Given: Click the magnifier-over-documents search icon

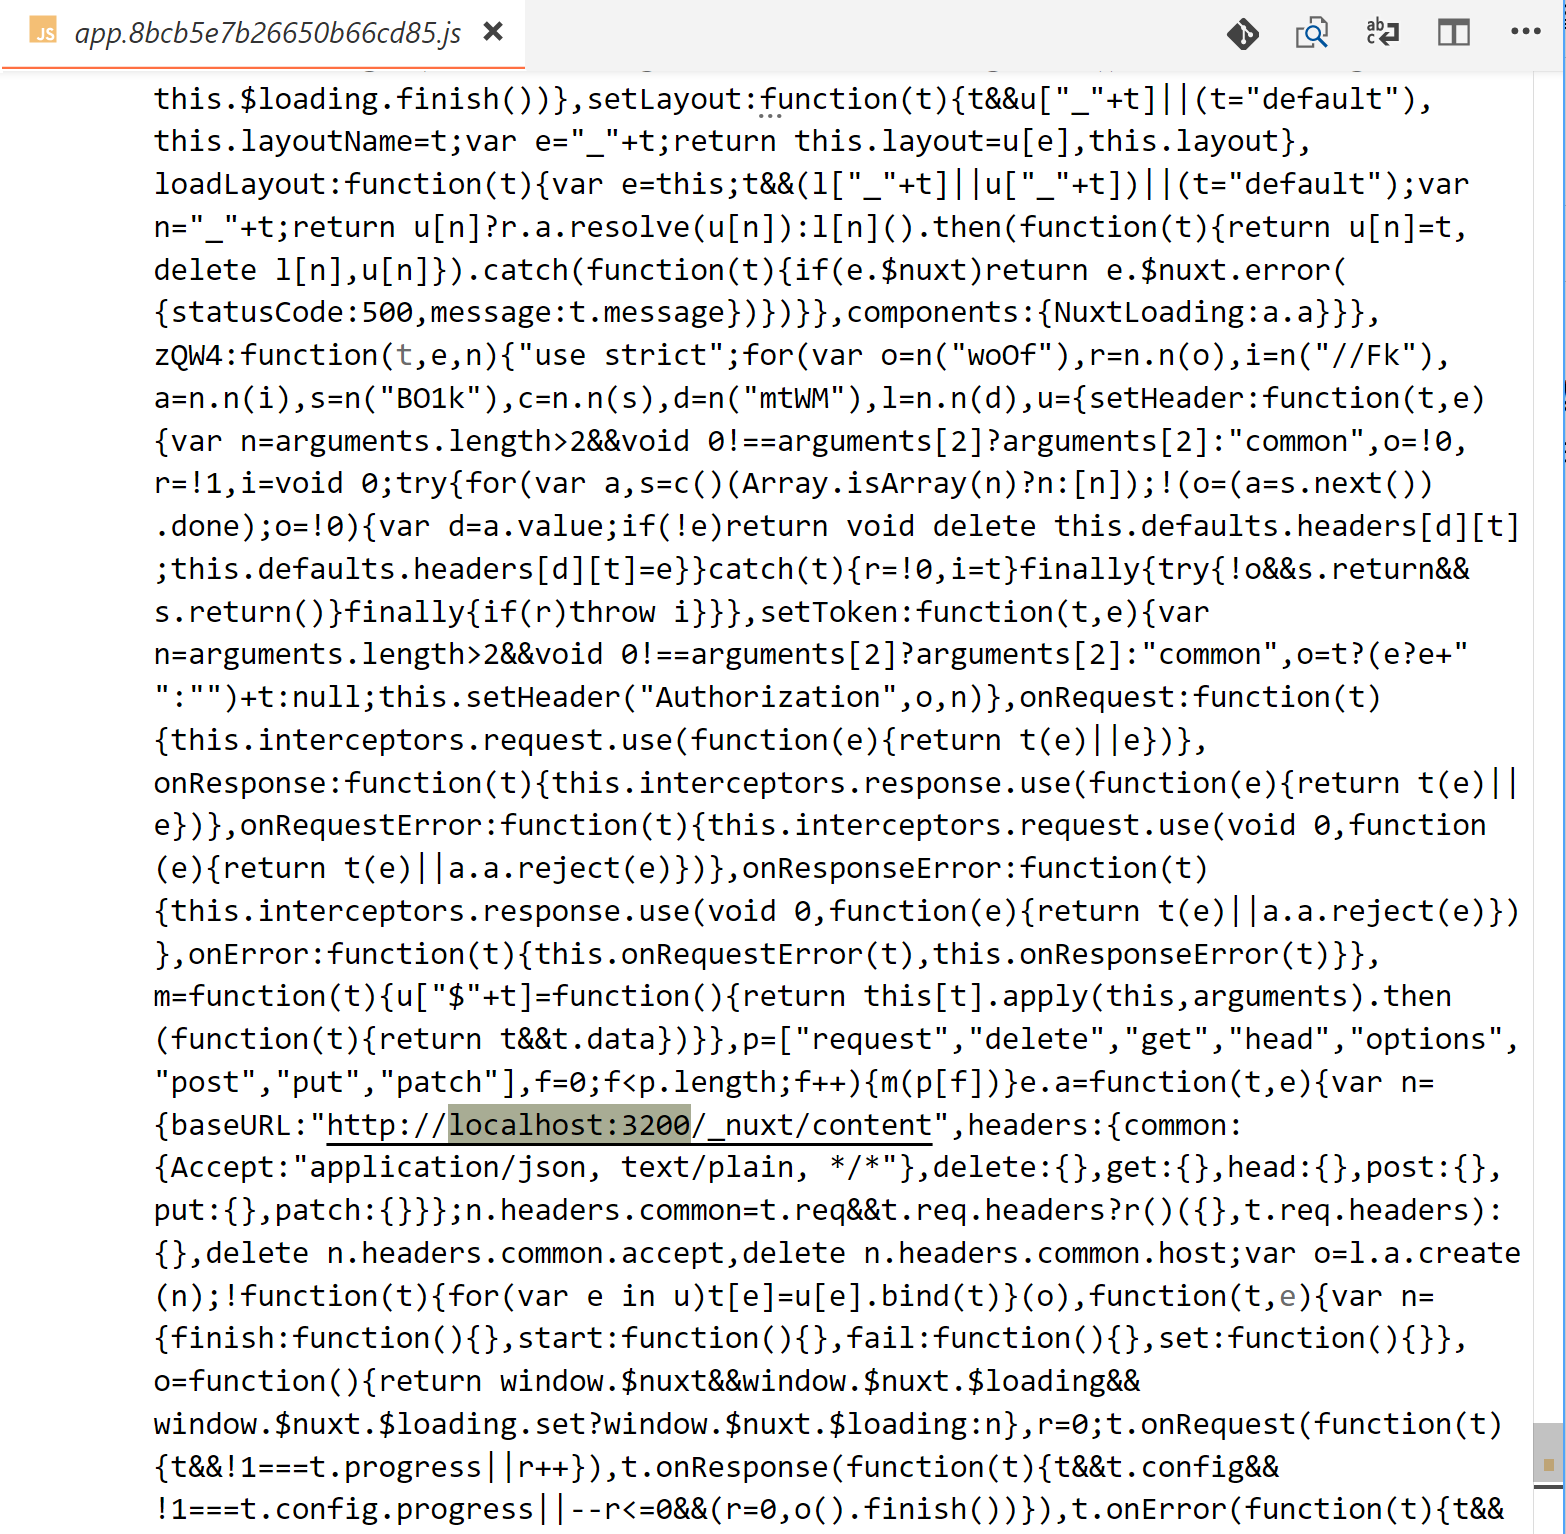Looking at the screenshot, I should 1311,34.
